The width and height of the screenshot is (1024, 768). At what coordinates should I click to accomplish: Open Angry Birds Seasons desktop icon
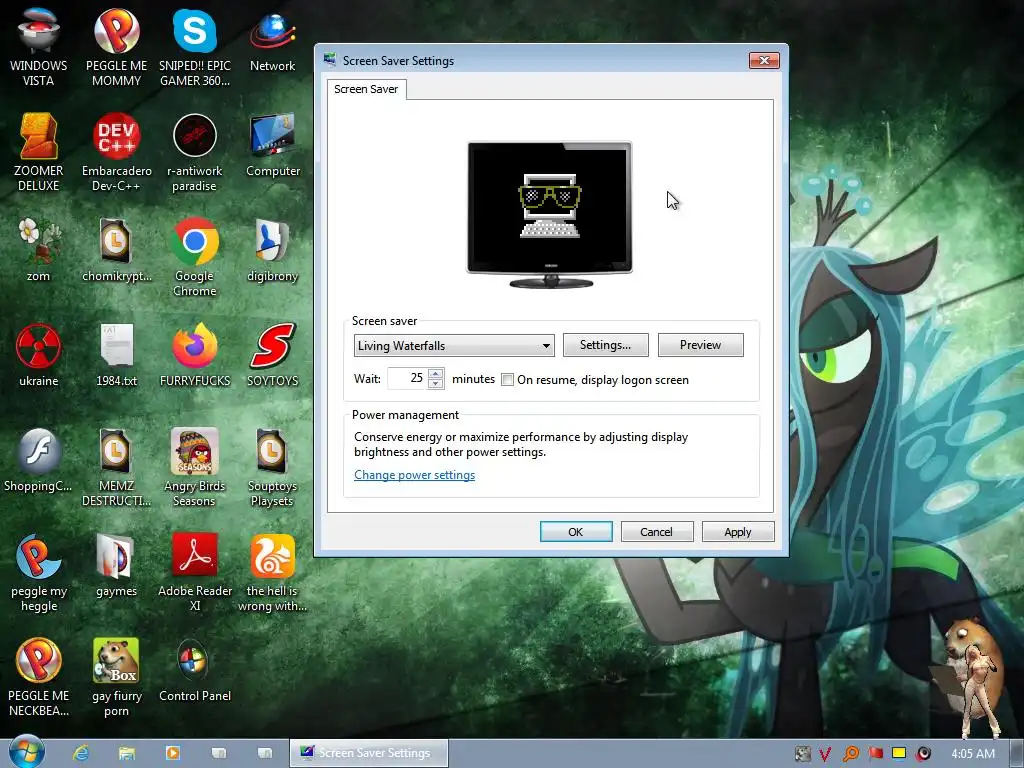tap(195, 467)
